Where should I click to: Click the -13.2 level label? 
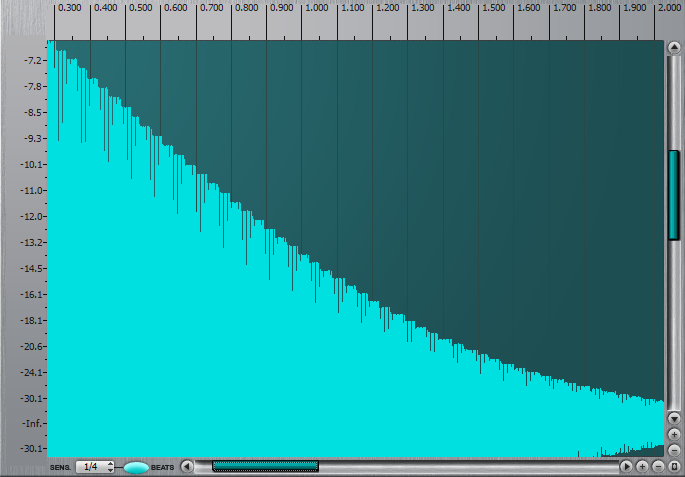point(31,242)
